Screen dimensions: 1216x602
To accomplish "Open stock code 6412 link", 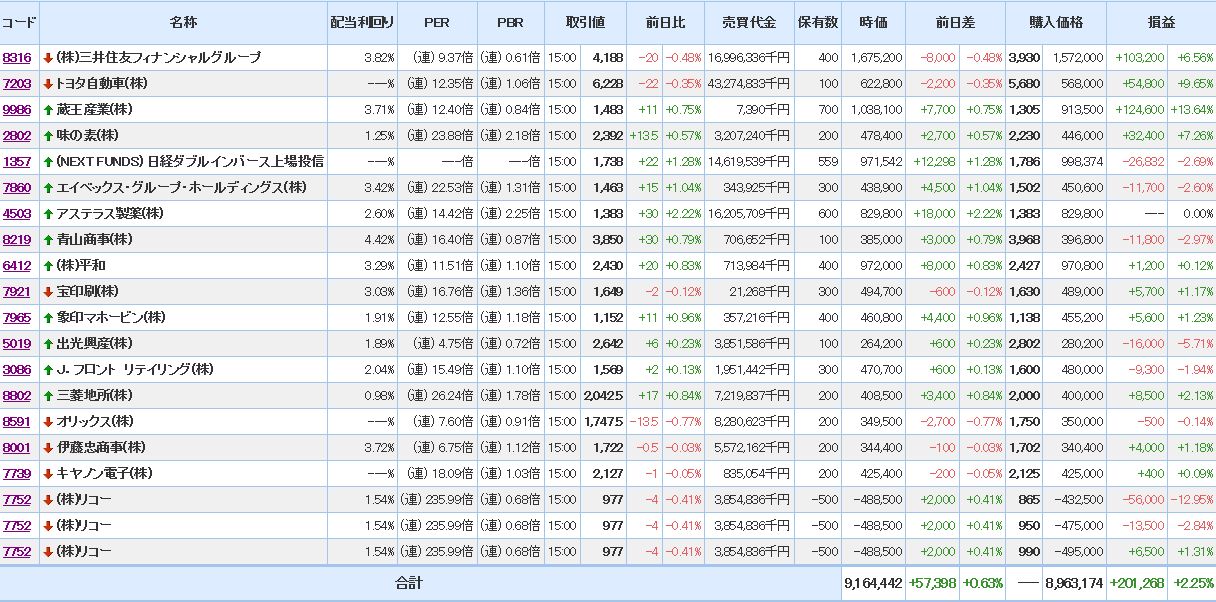I will pyautogui.click(x=17, y=266).
